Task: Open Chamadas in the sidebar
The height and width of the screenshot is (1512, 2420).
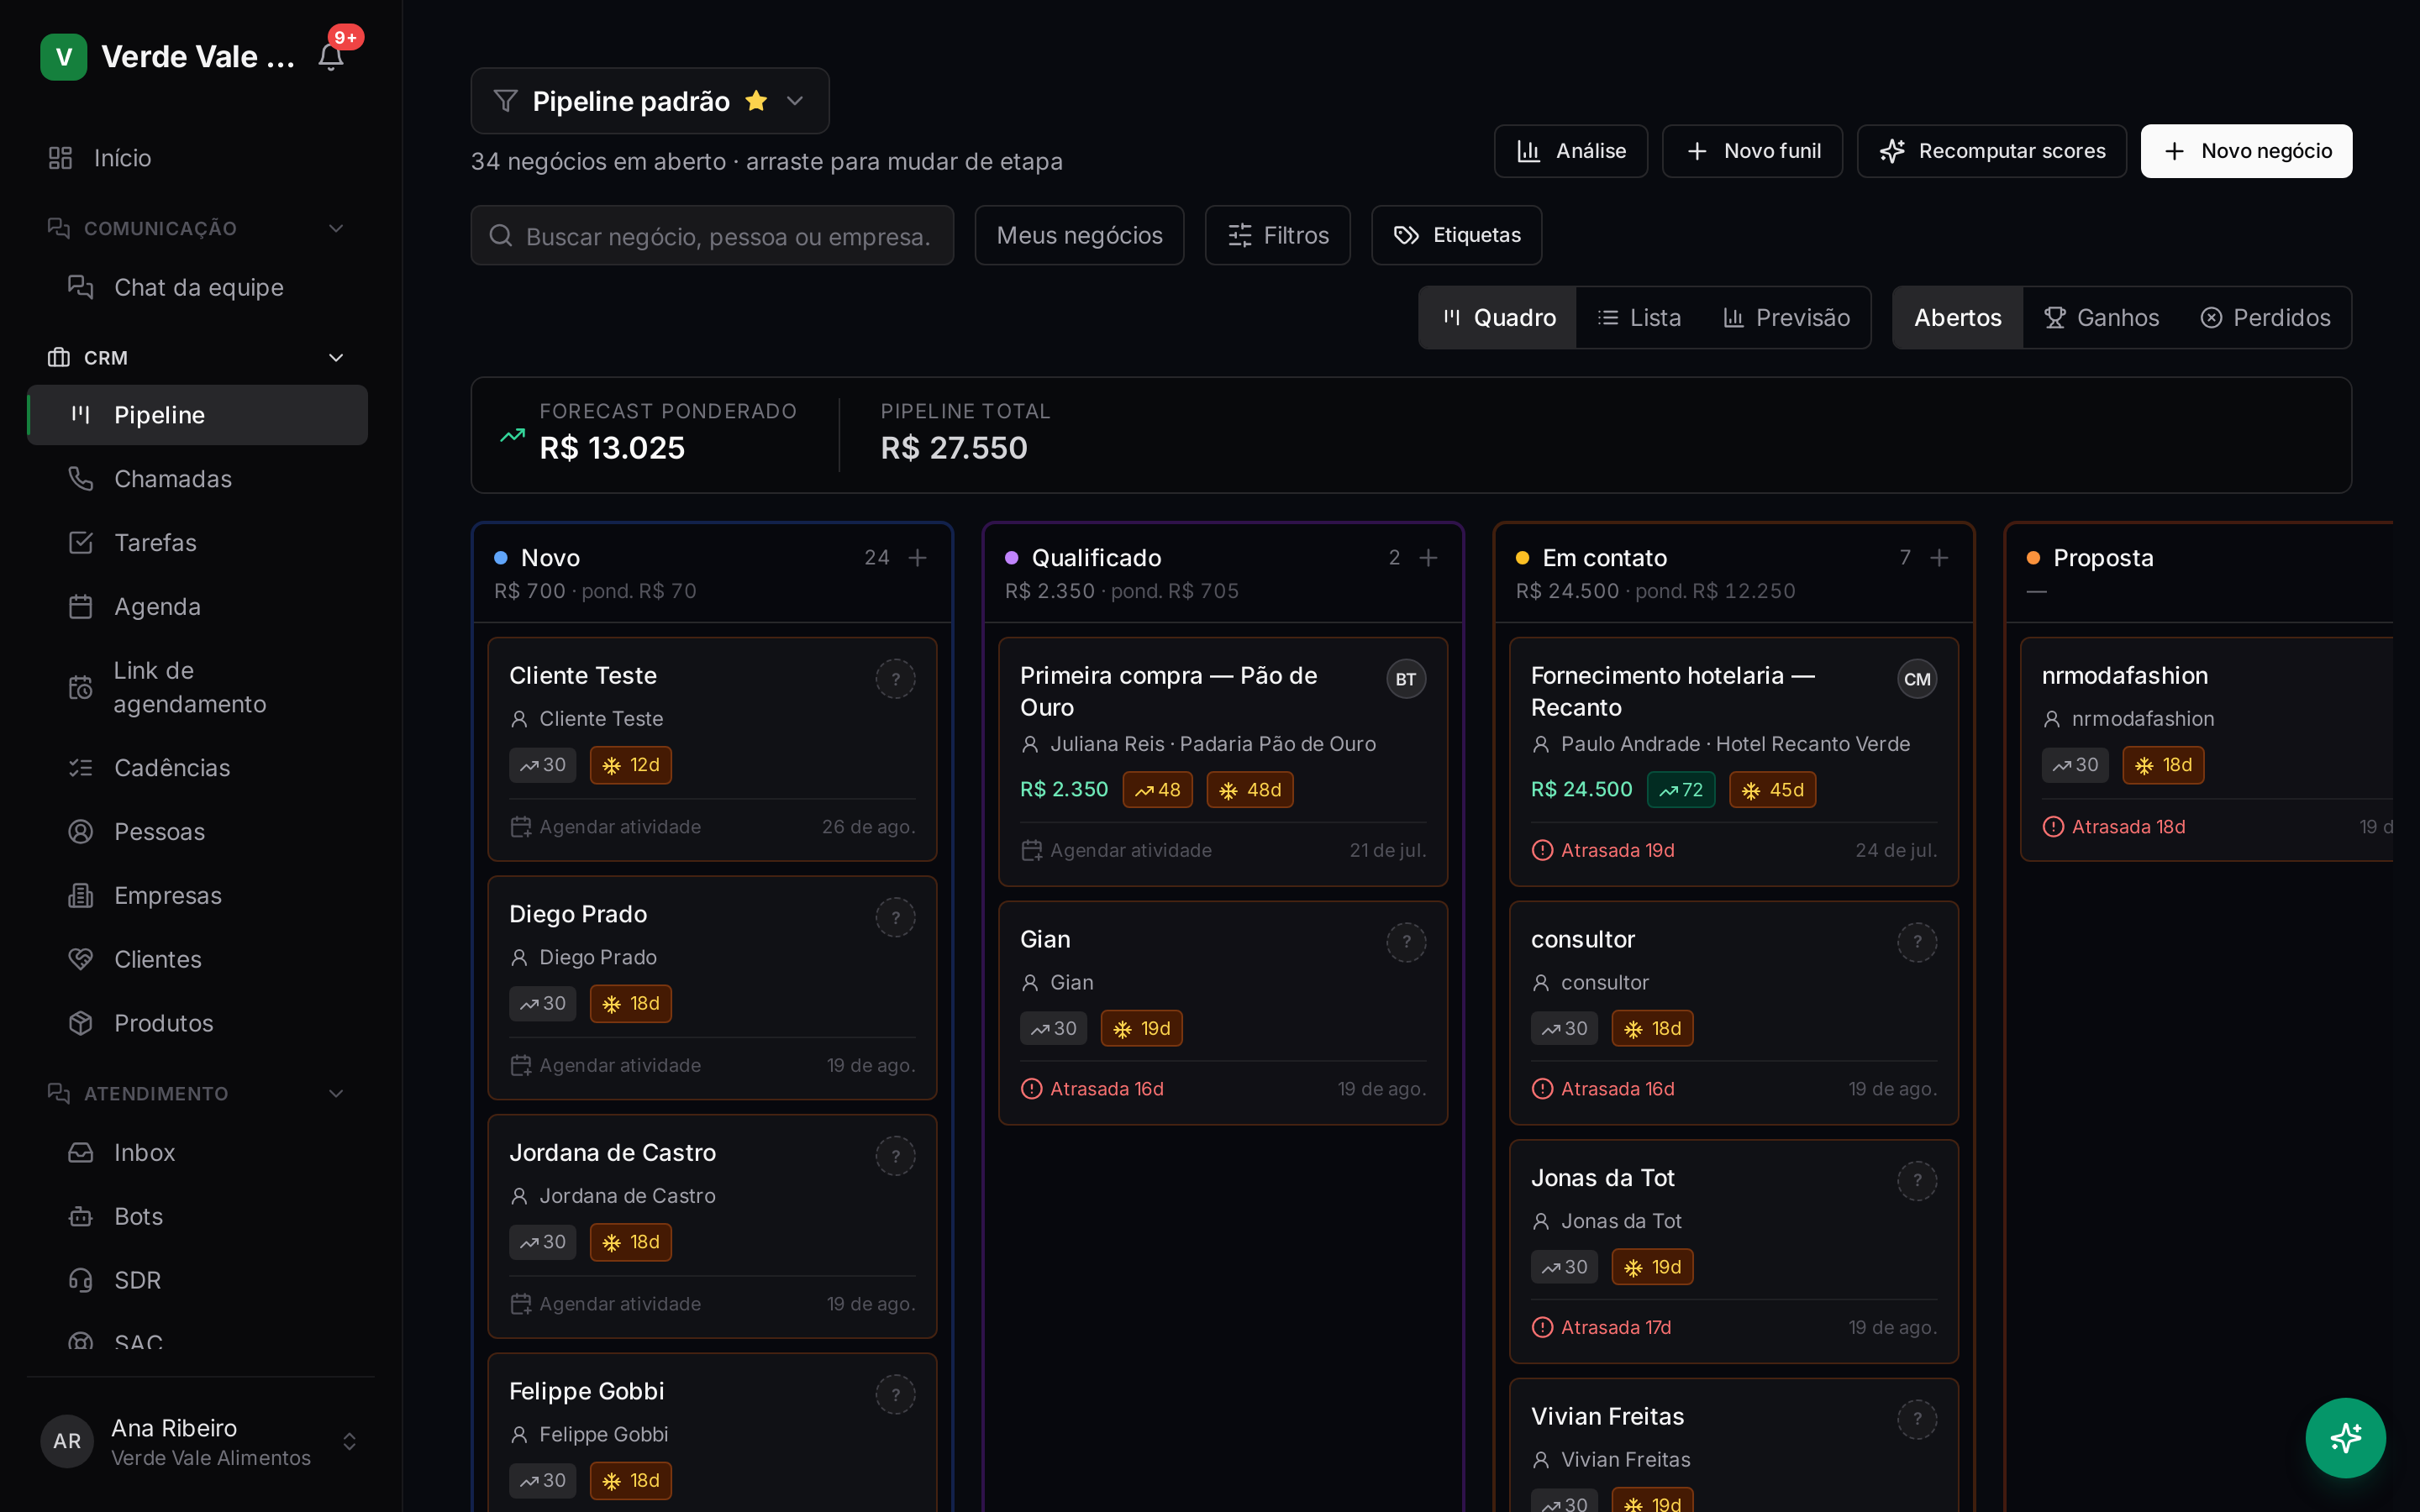Action: pos(198,479)
